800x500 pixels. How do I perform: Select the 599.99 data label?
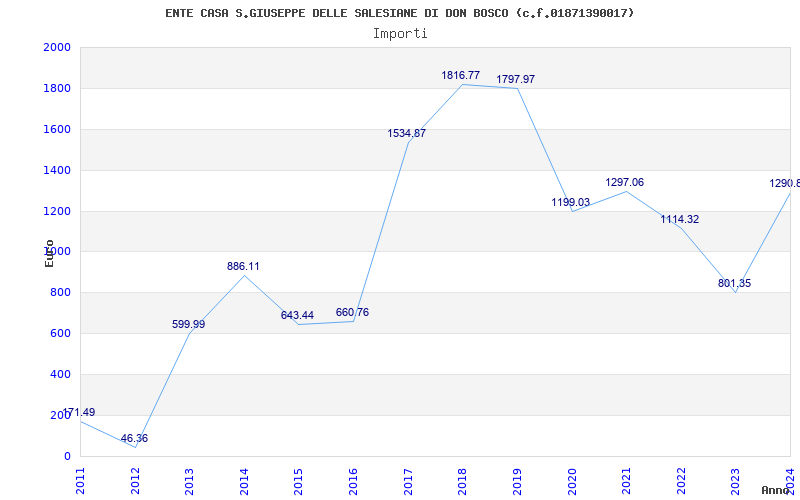click(x=188, y=324)
